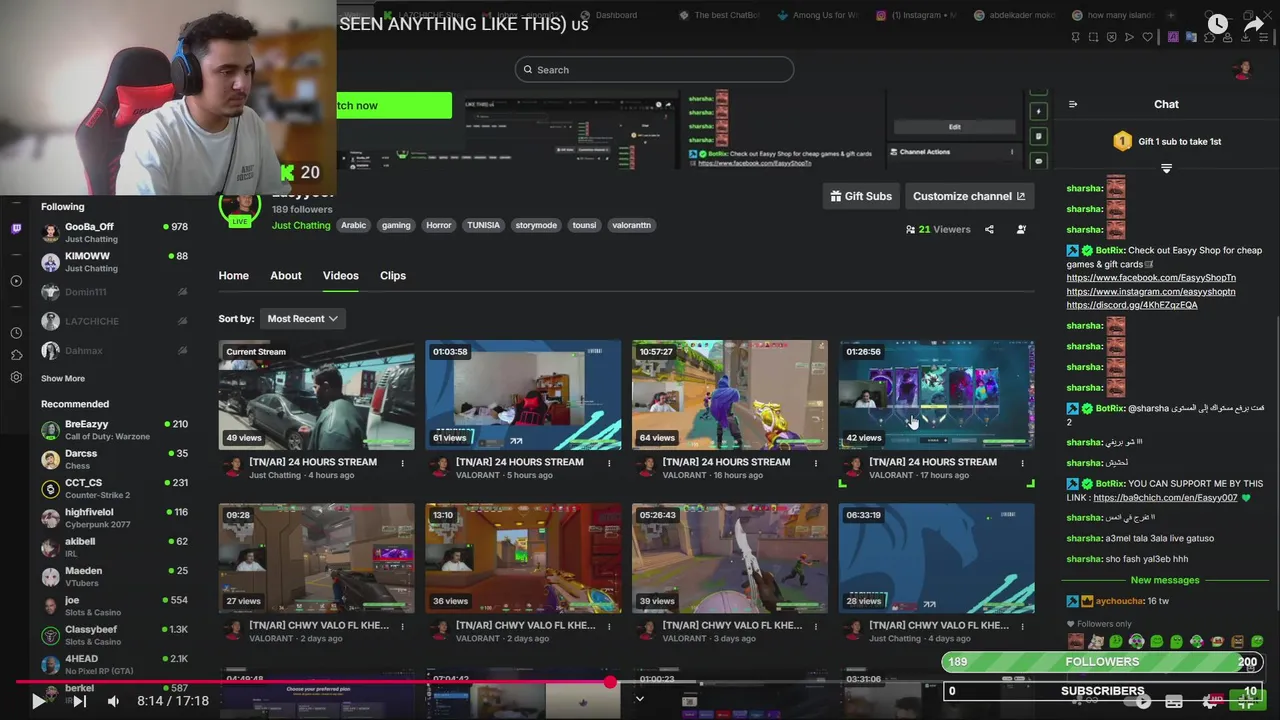The width and height of the screenshot is (1280, 720).
Task: Click the send arrow icon in browser toolbar
Action: (x=1129, y=37)
